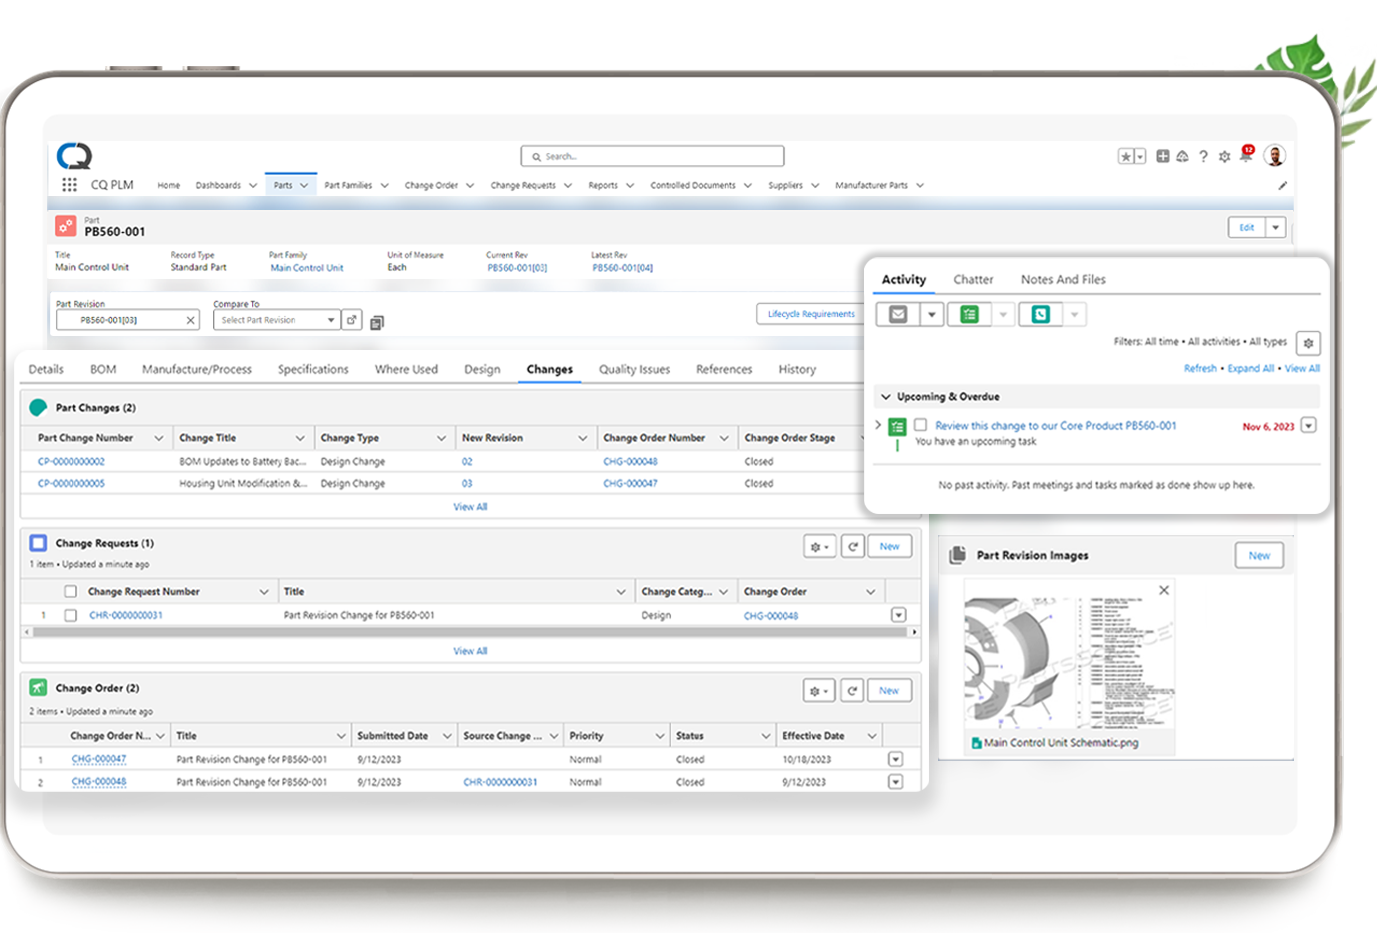Open the app launcher grid icon

pos(69,185)
